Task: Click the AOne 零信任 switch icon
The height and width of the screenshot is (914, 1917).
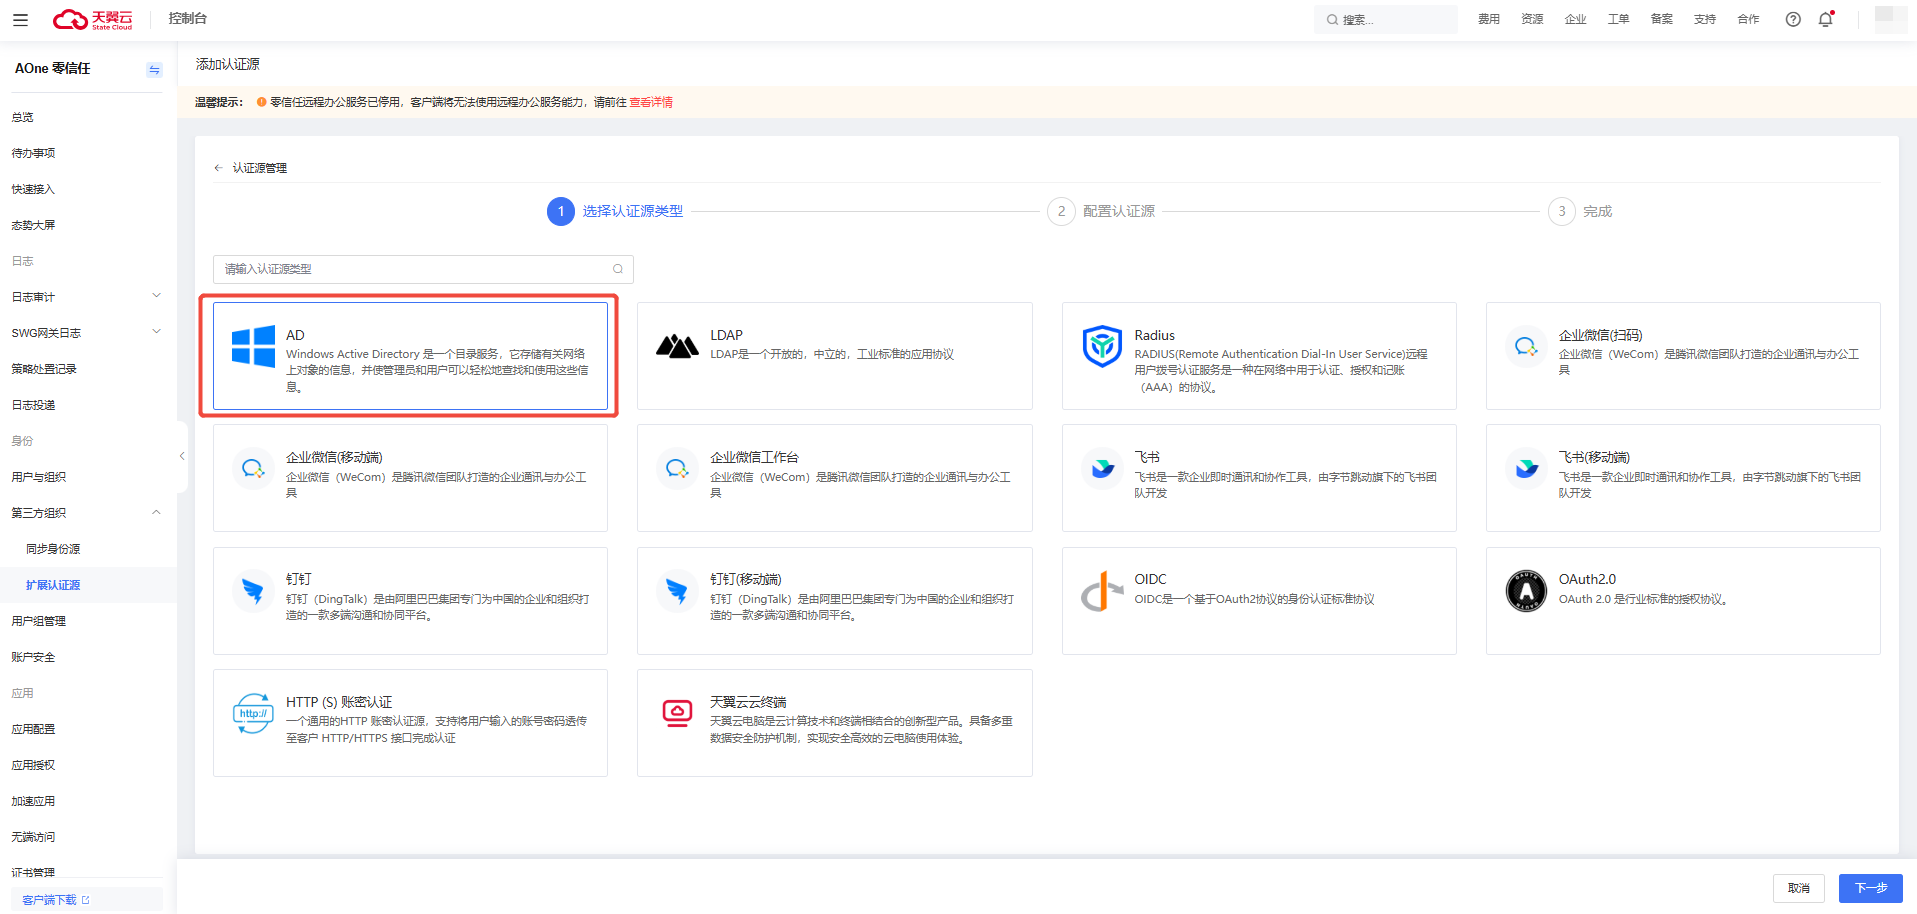Action: coord(154,69)
